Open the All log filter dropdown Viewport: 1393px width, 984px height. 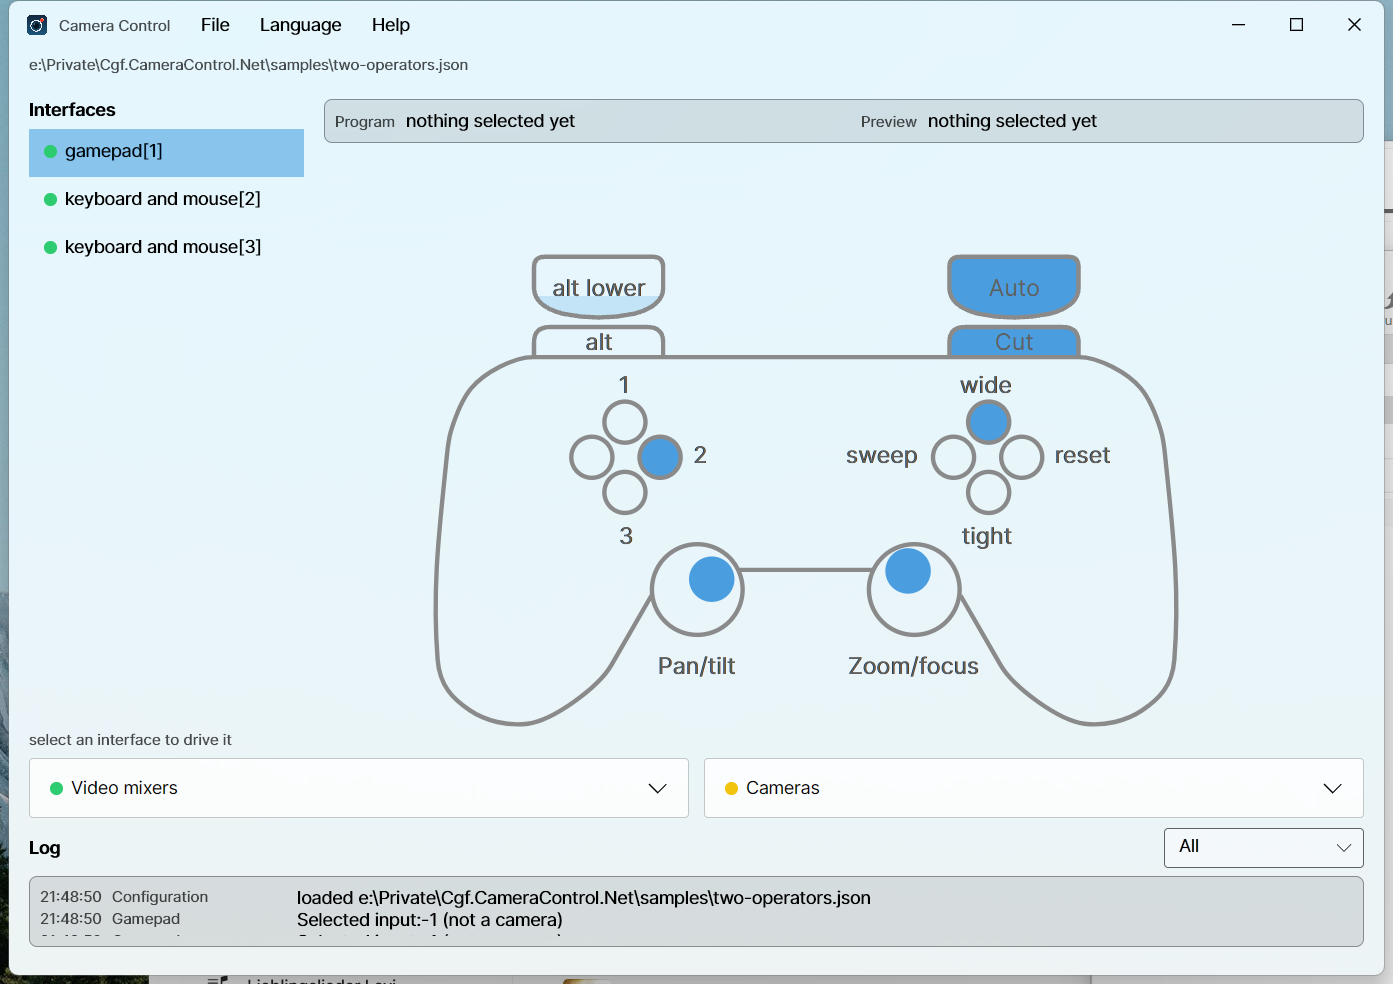[x=1264, y=848]
